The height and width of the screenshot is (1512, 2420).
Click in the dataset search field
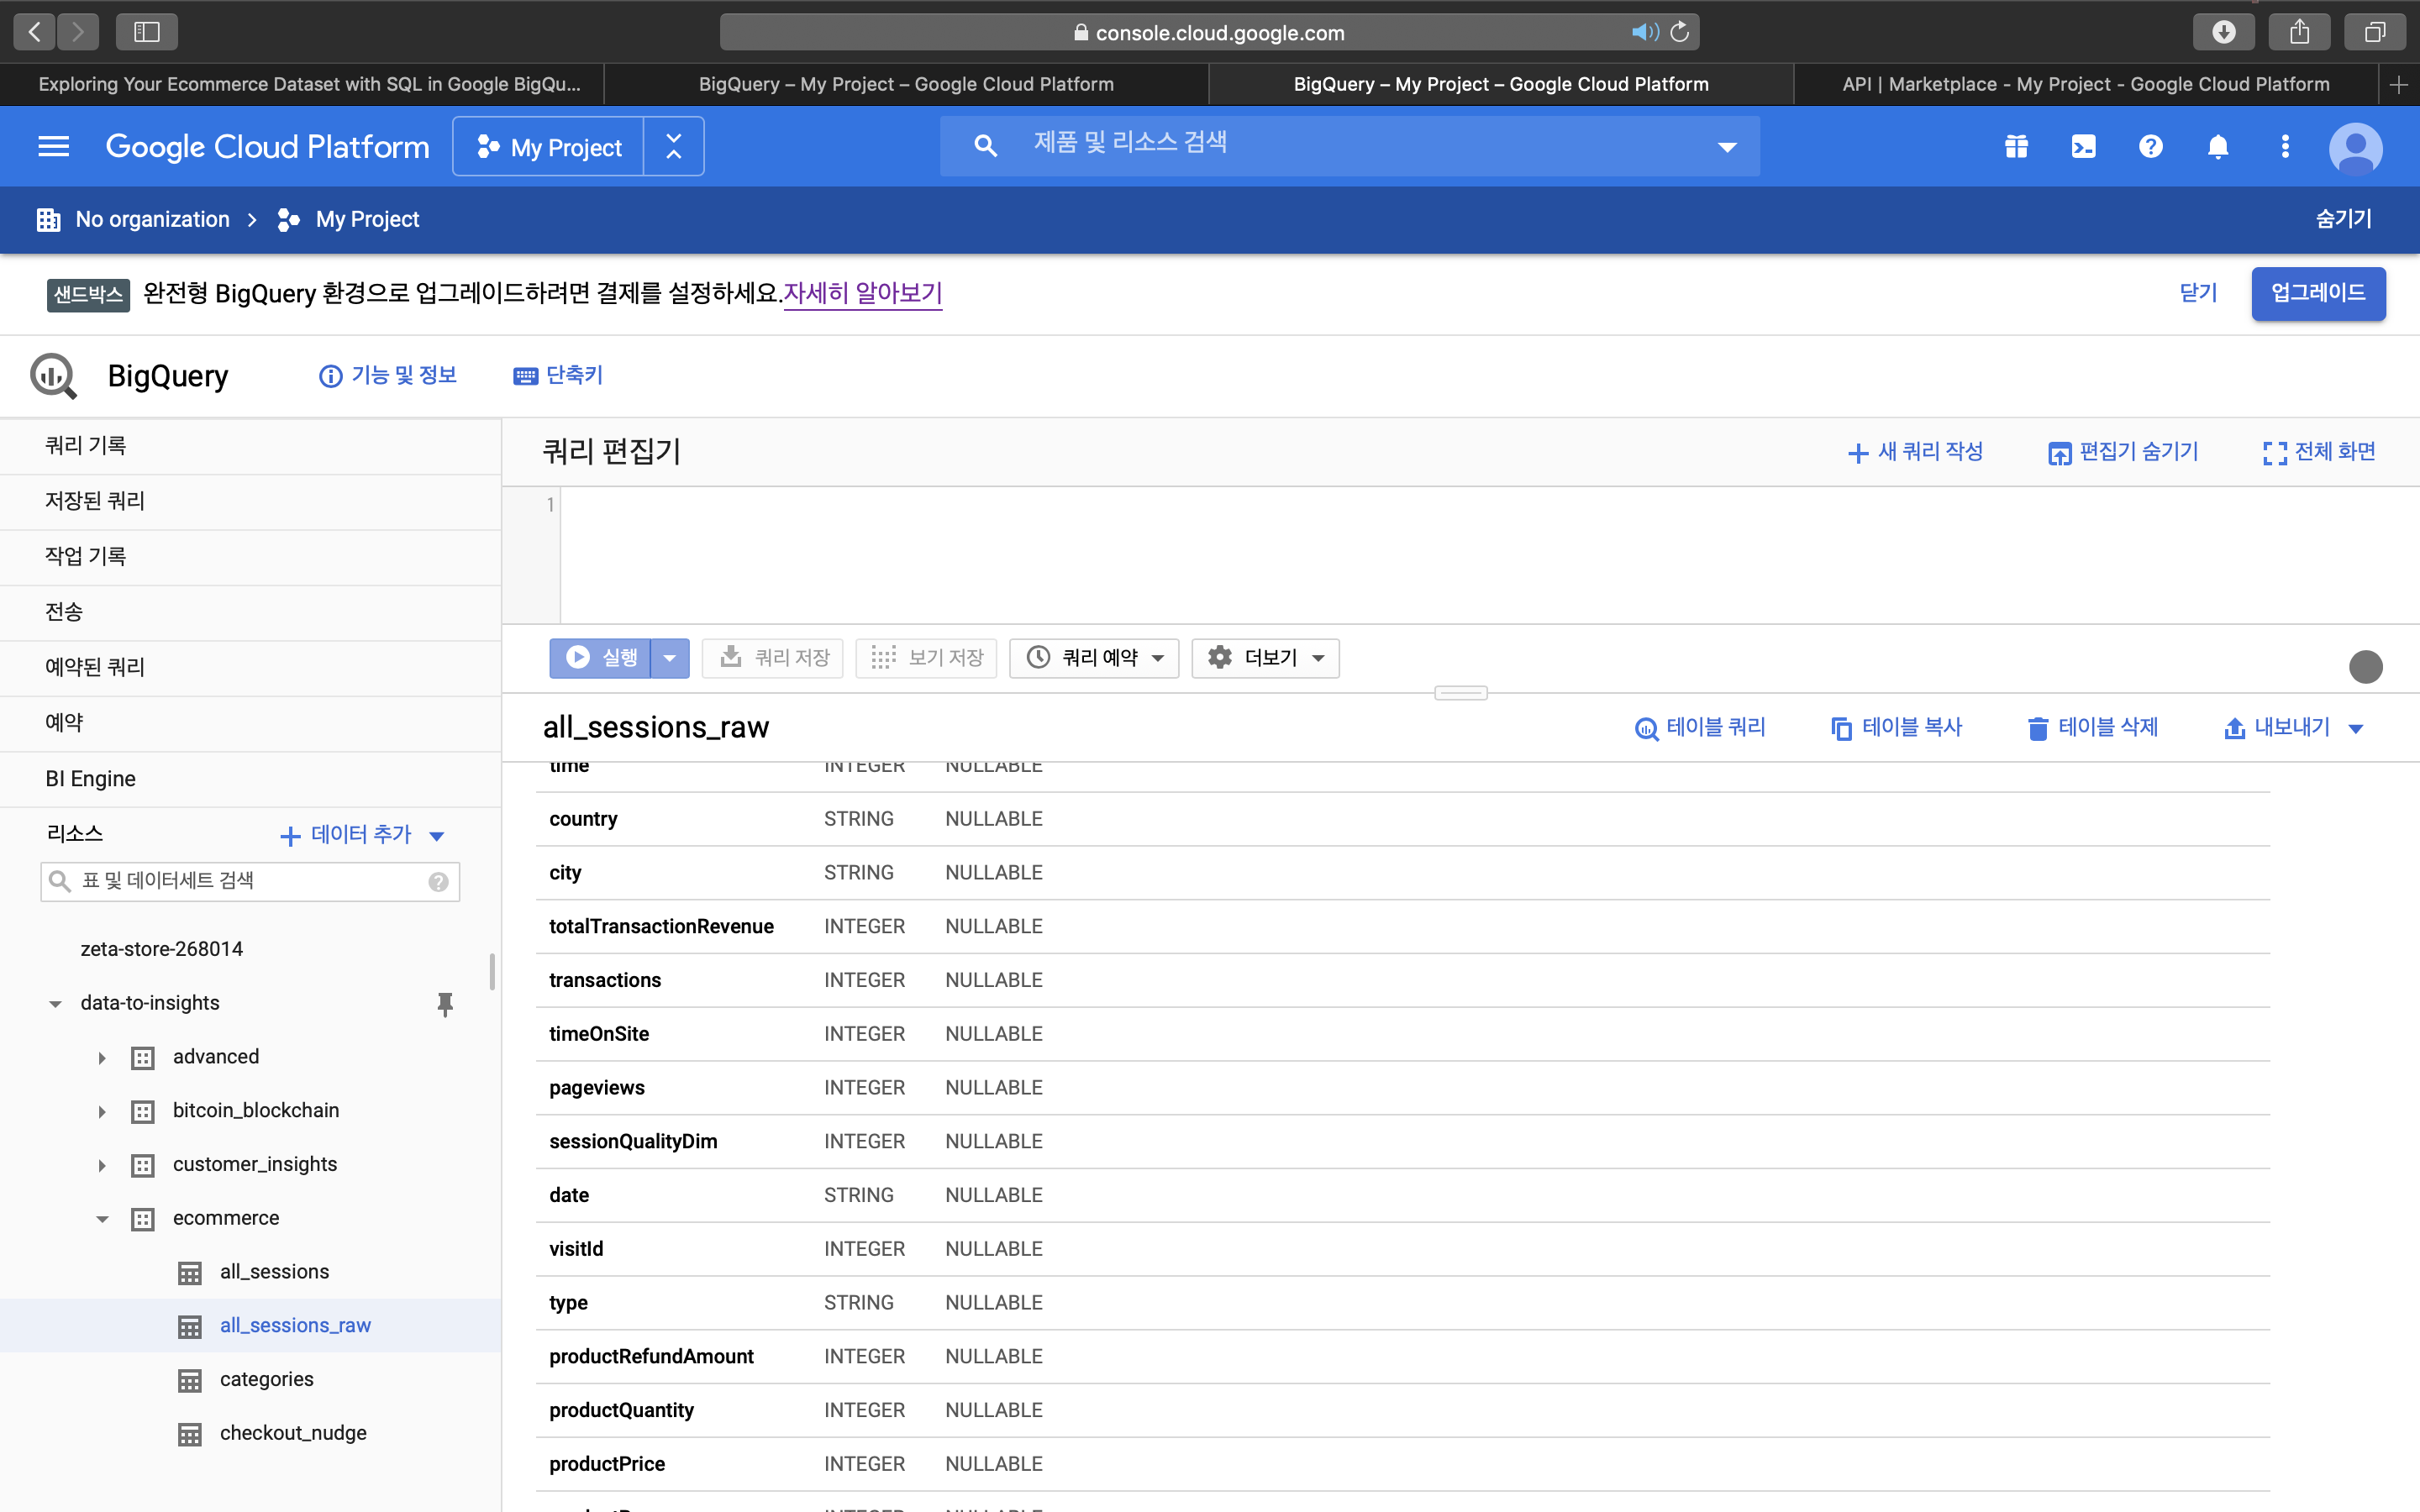[250, 881]
